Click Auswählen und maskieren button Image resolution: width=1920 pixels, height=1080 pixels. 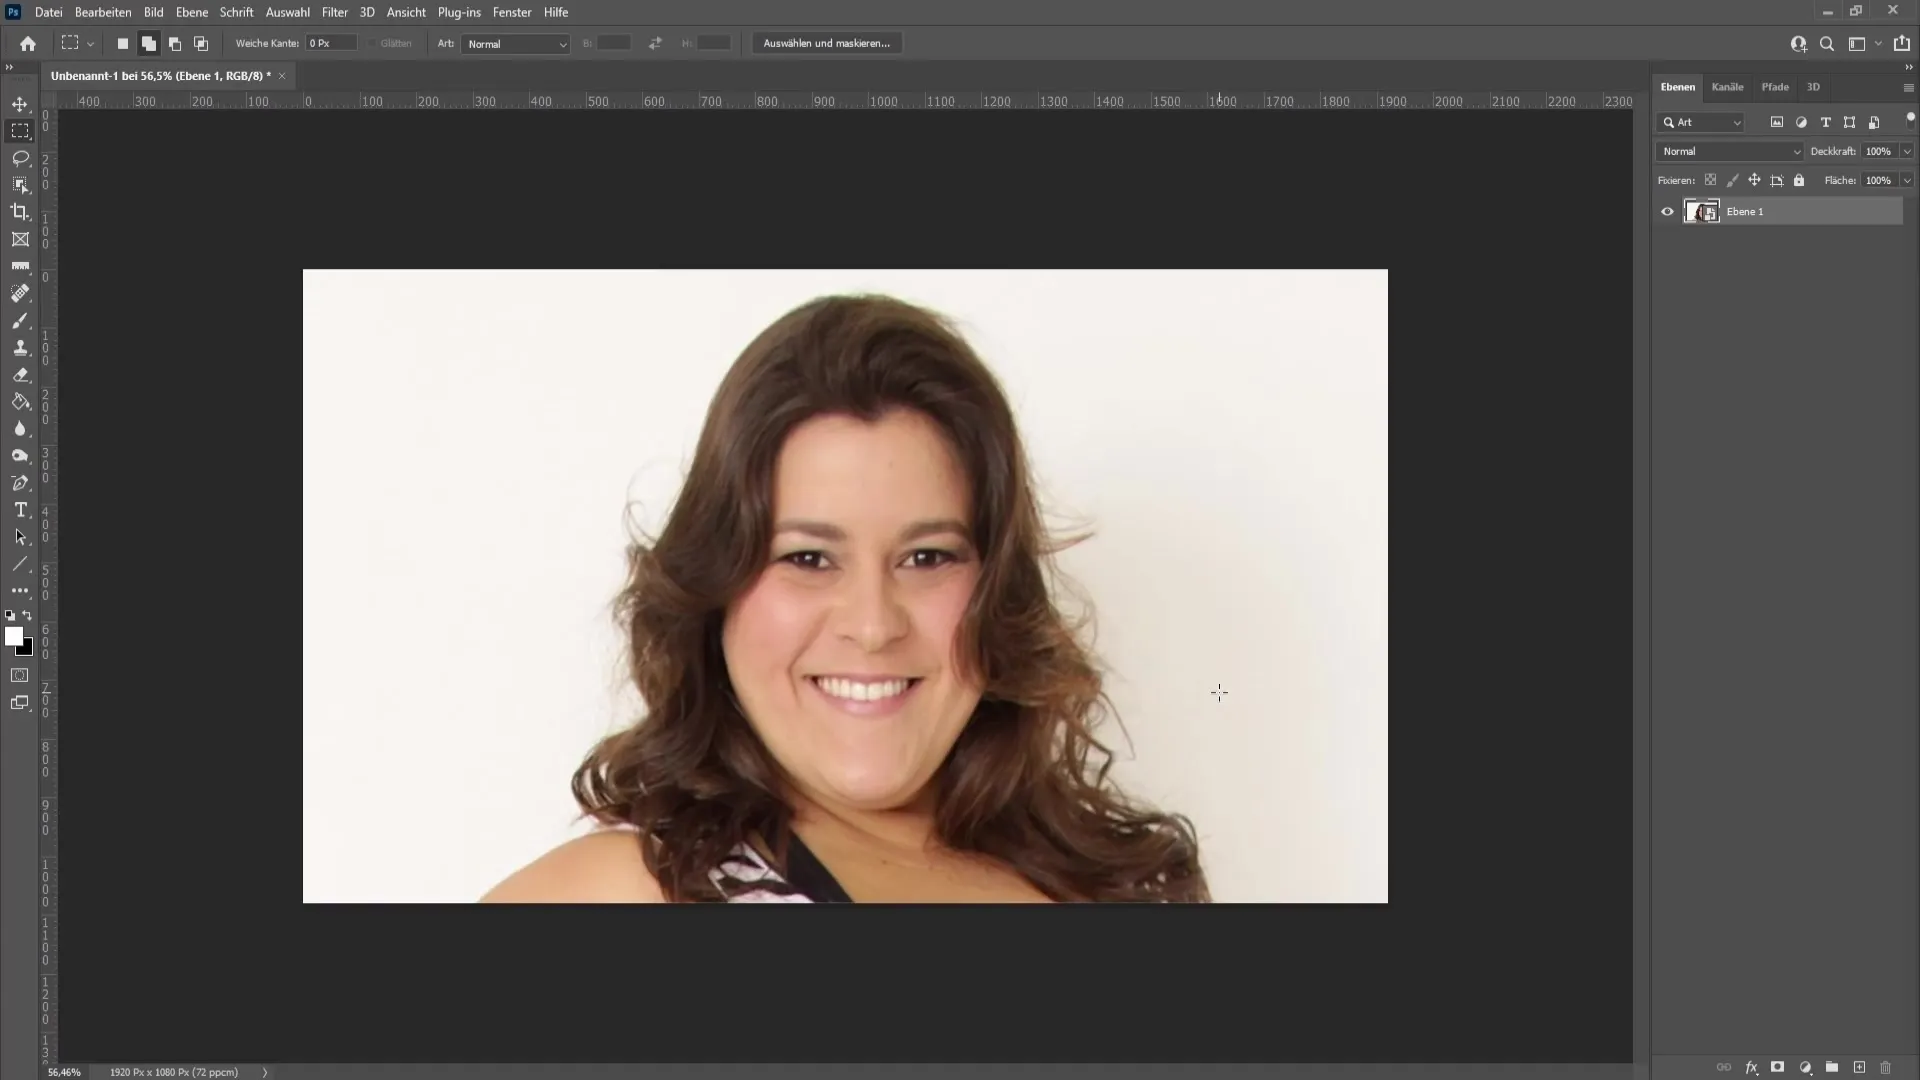(x=828, y=44)
